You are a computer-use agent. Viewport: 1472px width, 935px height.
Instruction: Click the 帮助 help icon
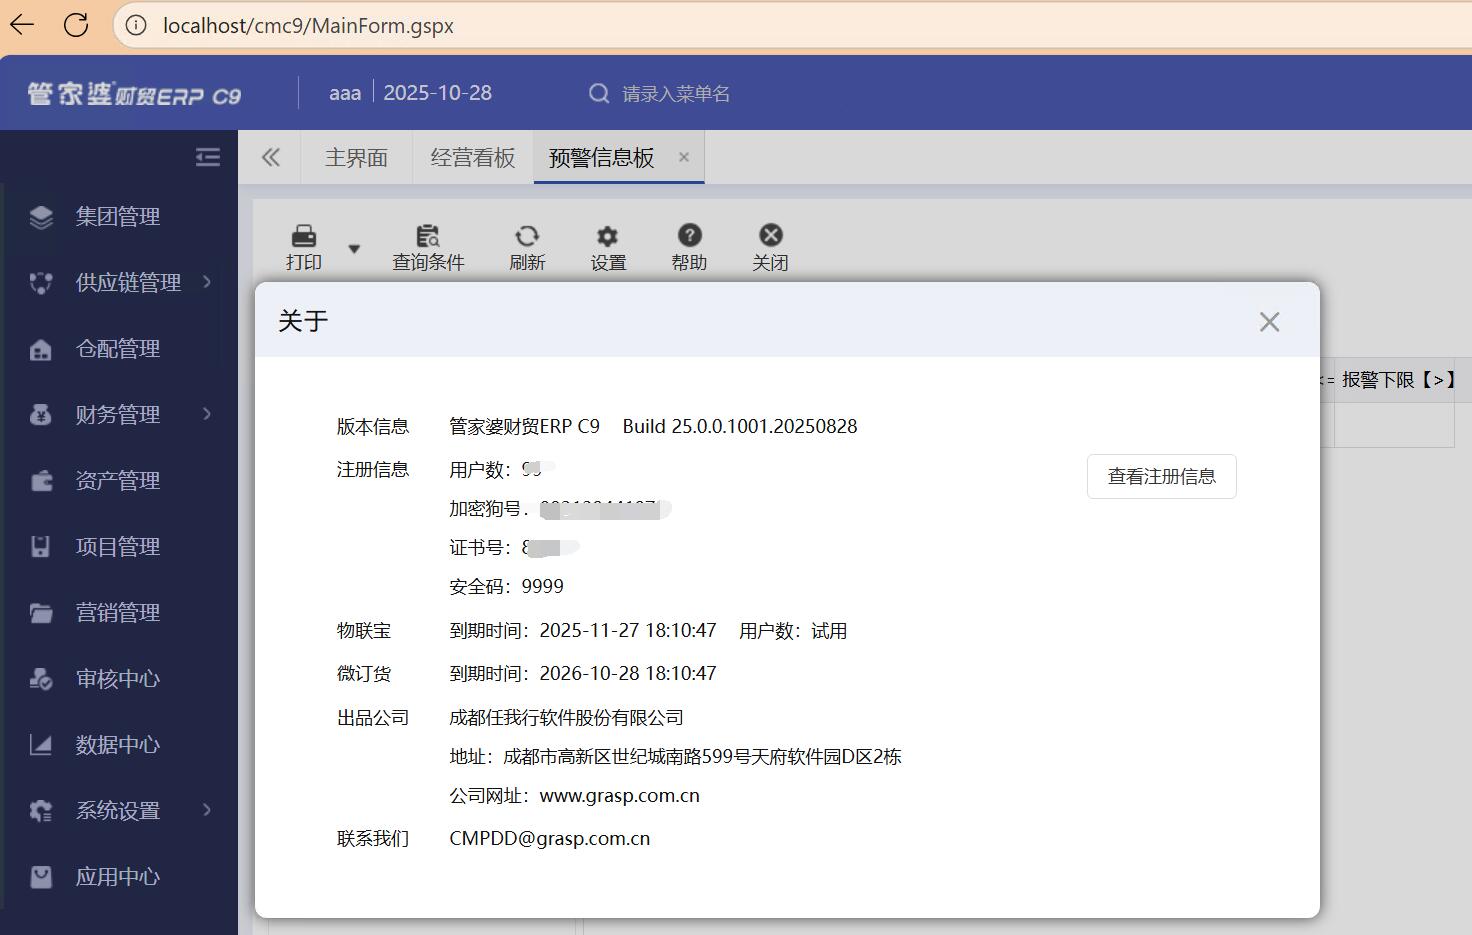[x=689, y=236]
